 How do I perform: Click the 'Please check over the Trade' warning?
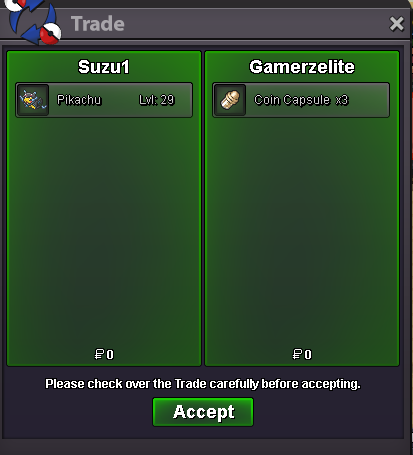(x=203, y=384)
